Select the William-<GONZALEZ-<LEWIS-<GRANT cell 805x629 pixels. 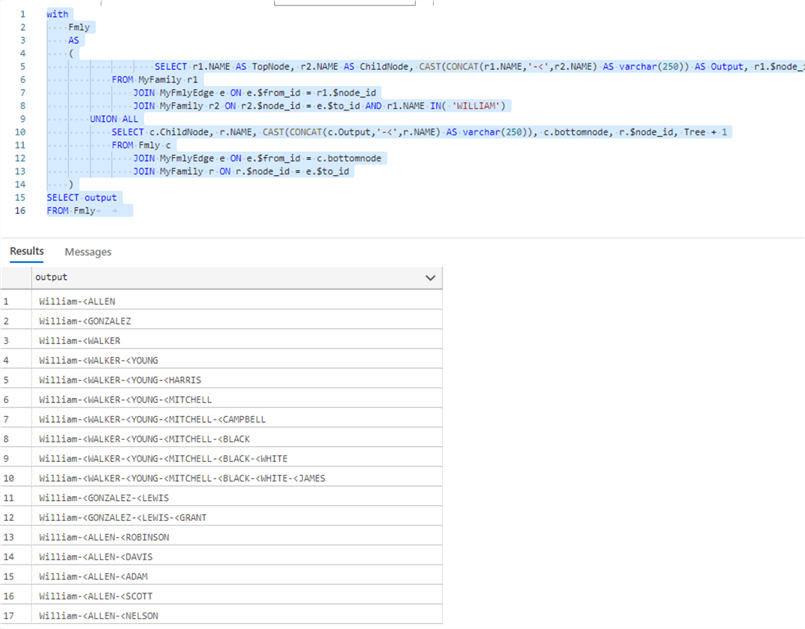[x=117, y=517]
